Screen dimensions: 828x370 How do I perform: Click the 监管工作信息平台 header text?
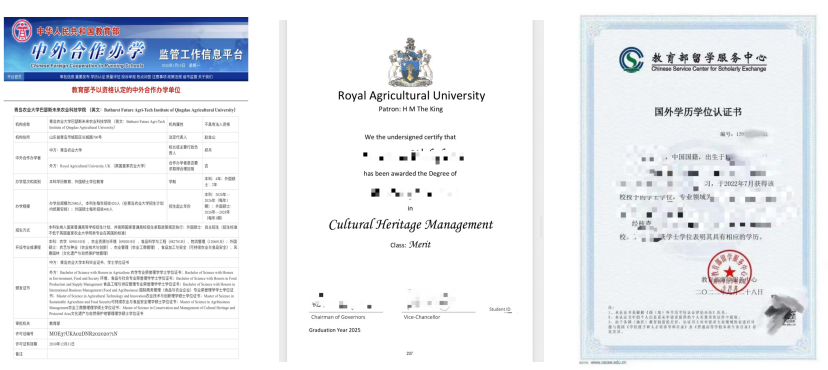[201, 54]
